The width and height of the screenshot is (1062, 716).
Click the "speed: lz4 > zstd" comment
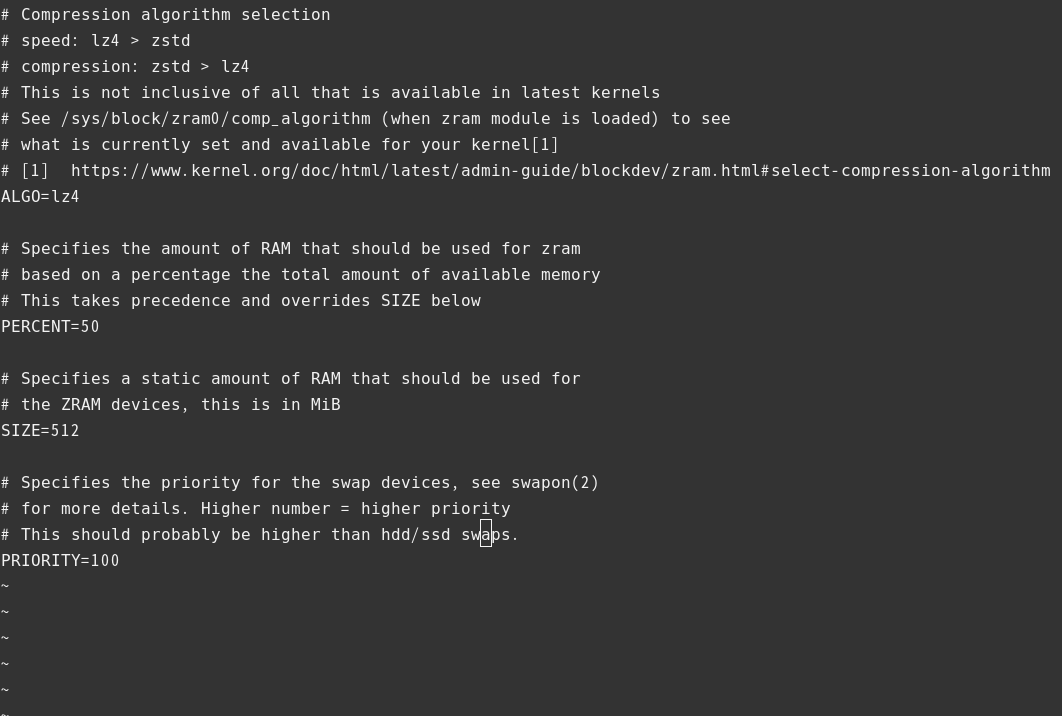(105, 41)
